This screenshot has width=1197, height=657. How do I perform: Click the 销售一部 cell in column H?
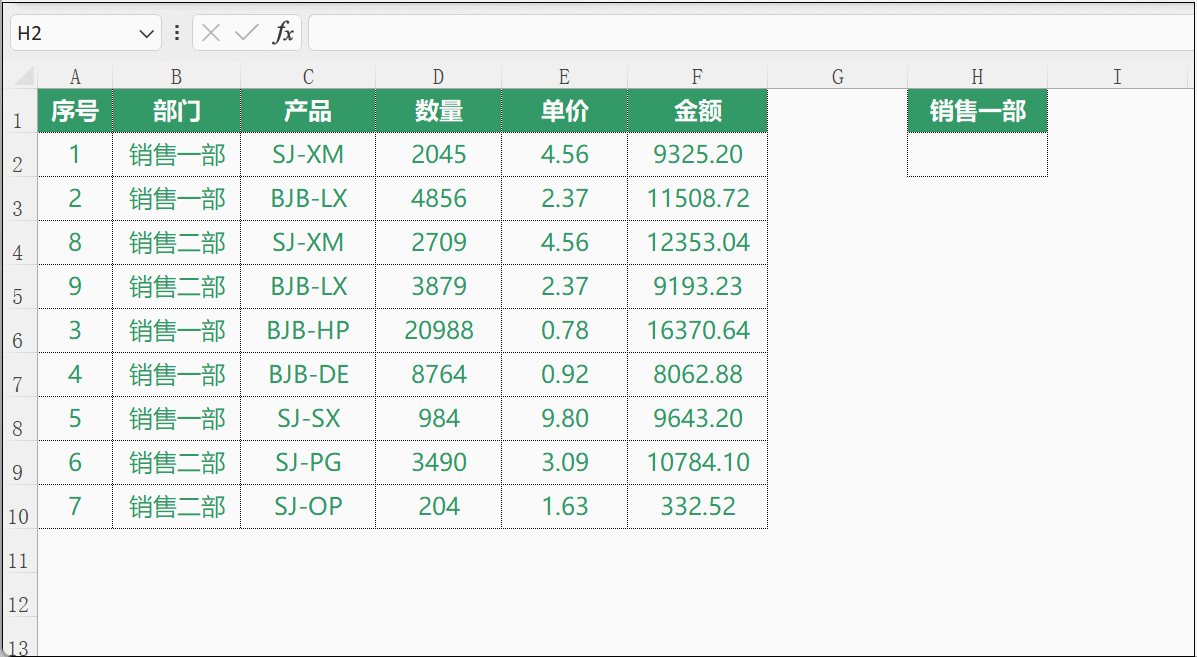click(x=977, y=111)
